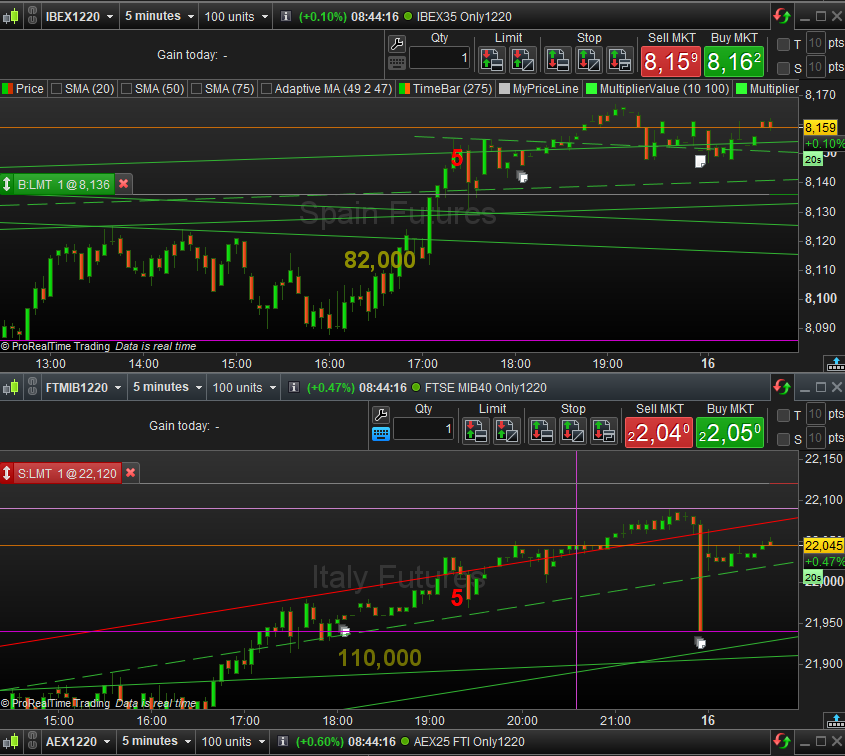The image size is (845, 756).
Task: Open FTMIB1220 instrument dropdown
Action: (x=84, y=387)
